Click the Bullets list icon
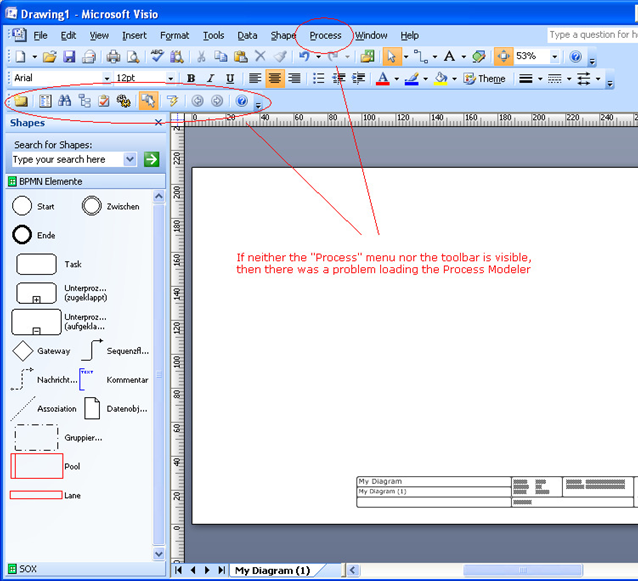 click(x=318, y=78)
